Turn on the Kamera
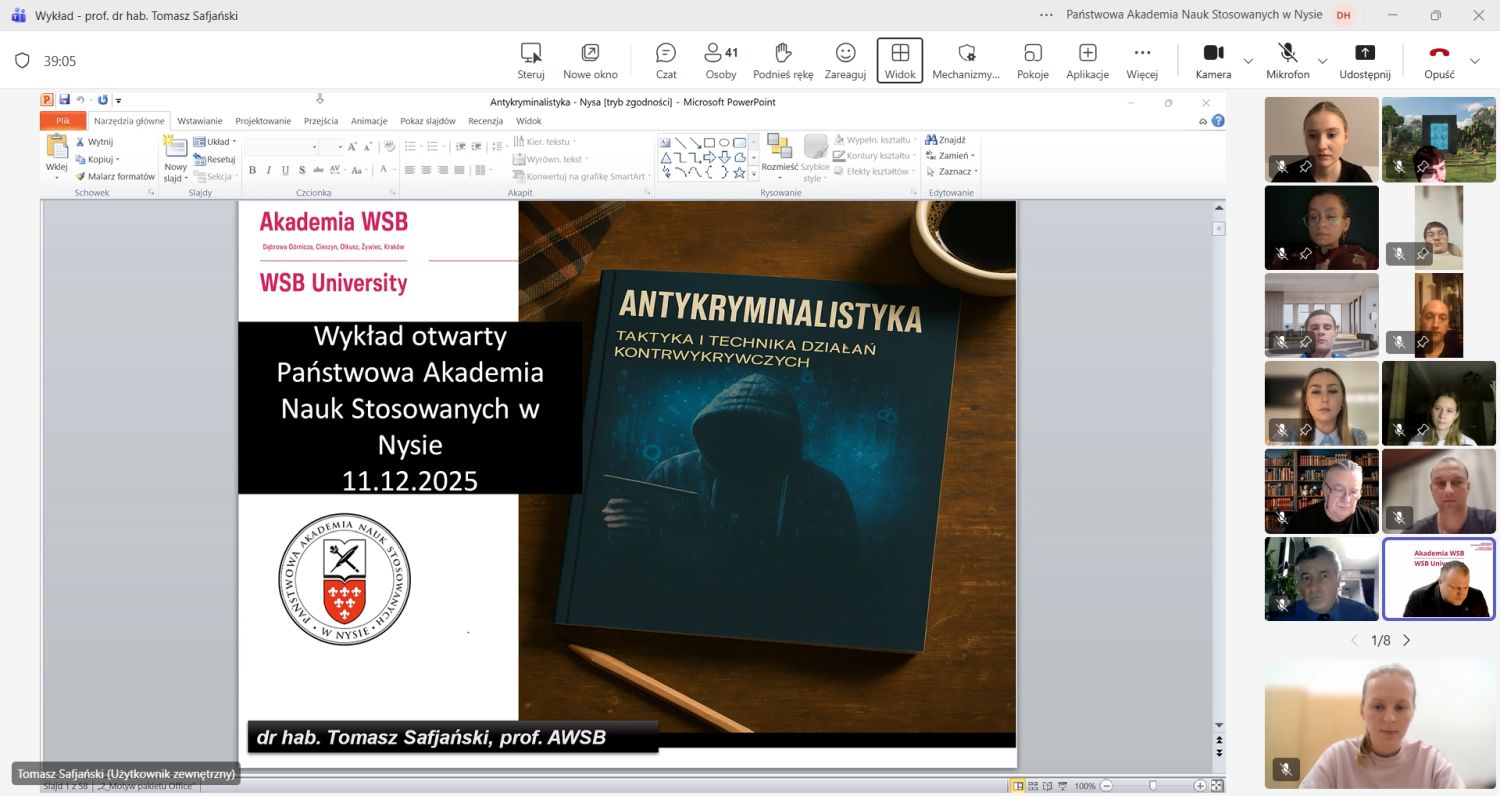Image resolution: width=1500 pixels, height=796 pixels. coord(1213,60)
